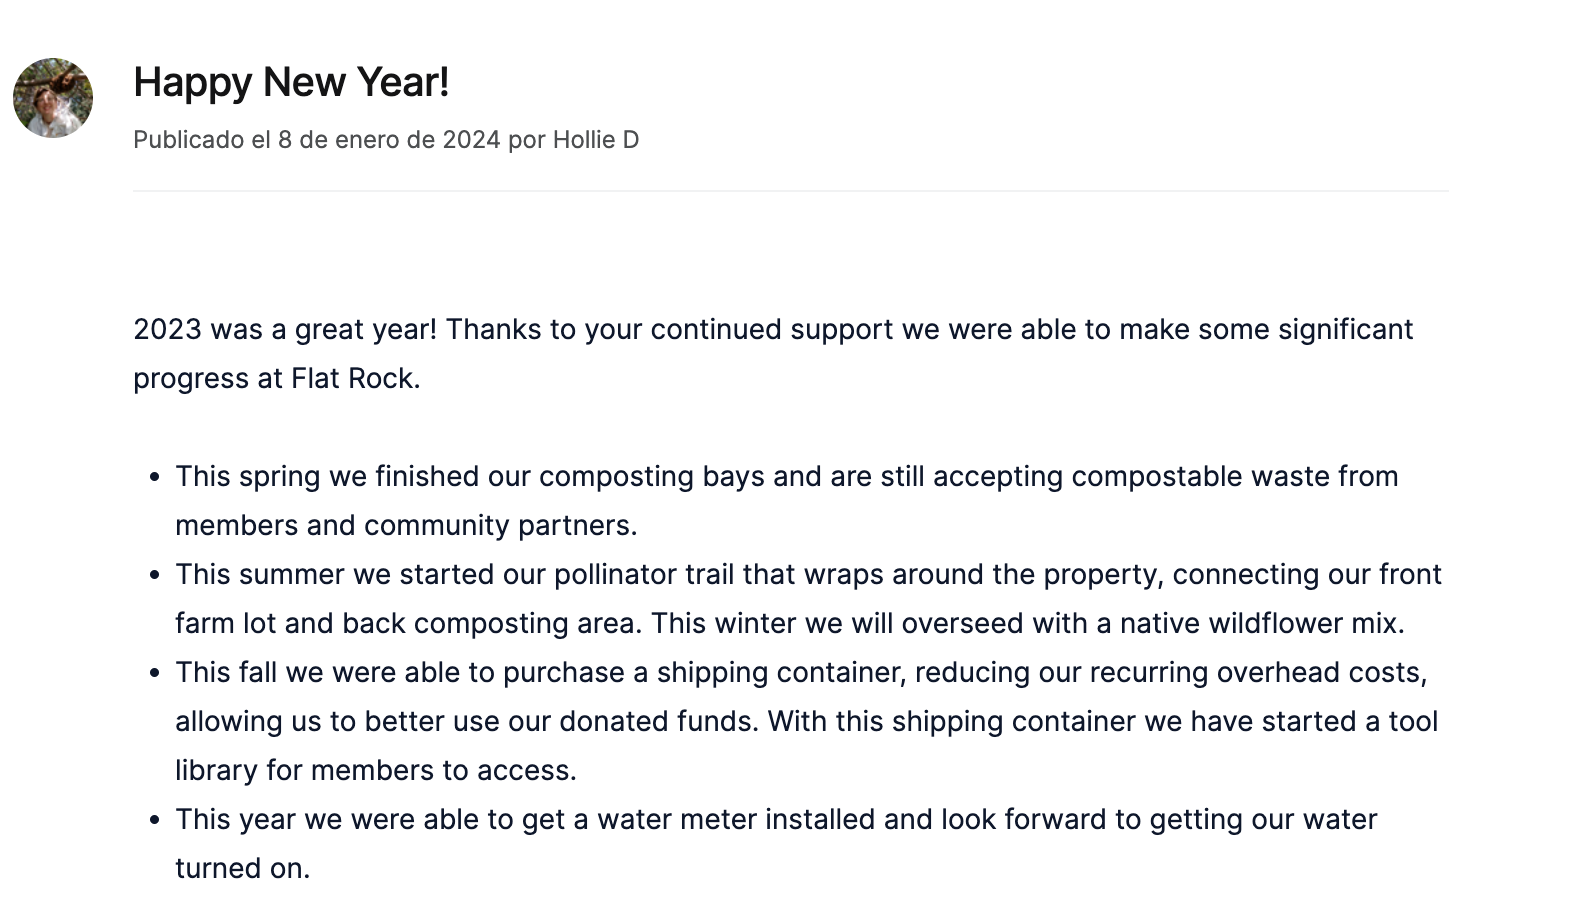The image size is (1580, 918).
Task: Click the final line 'turned on.'
Action: coord(243,868)
